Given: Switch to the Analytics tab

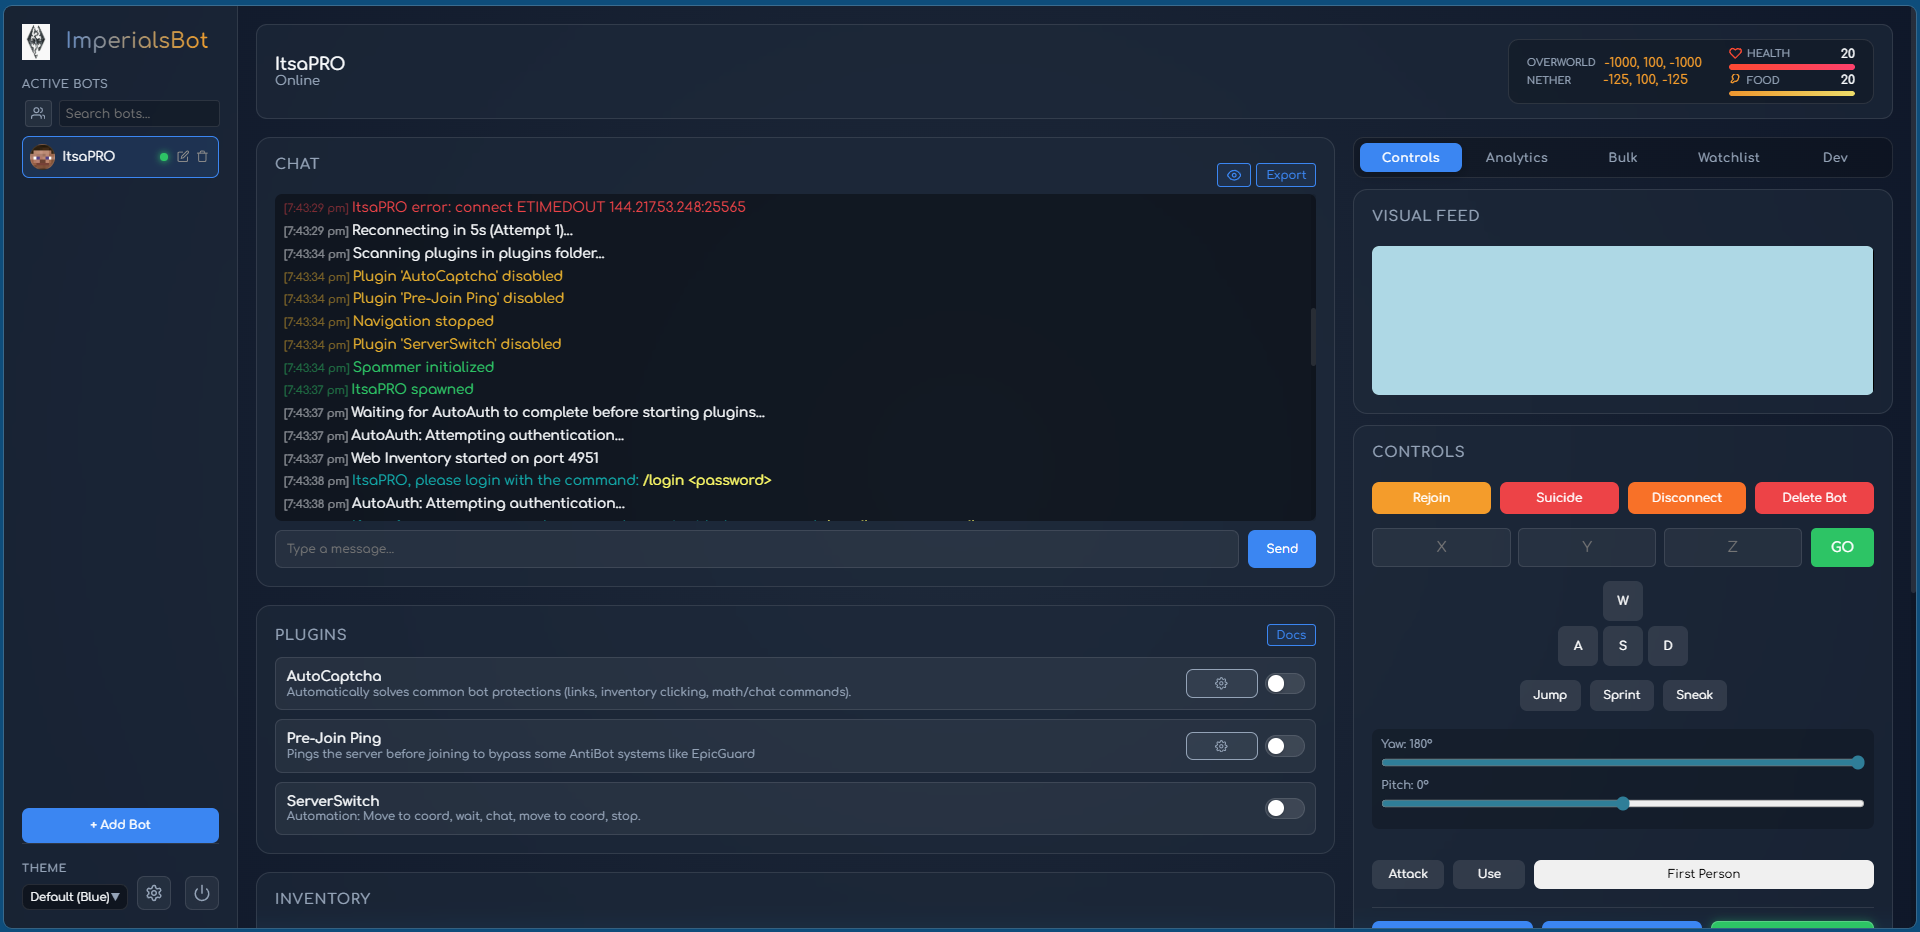Looking at the screenshot, I should pyautogui.click(x=1516, y=158).
